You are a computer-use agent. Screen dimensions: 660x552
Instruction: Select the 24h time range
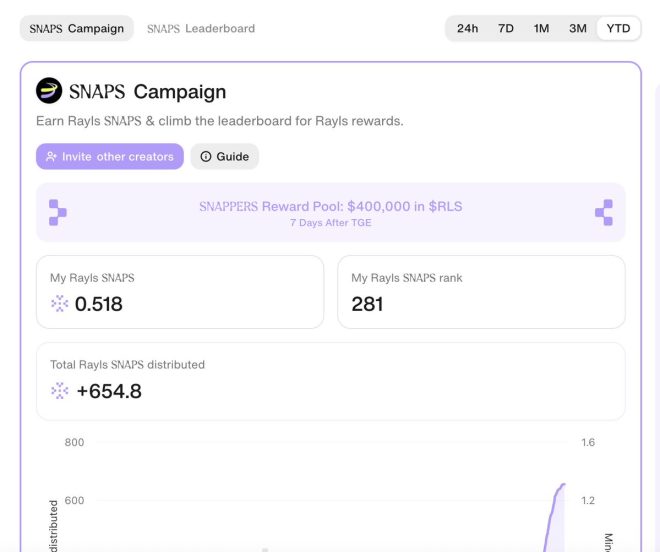click(467, 29)
